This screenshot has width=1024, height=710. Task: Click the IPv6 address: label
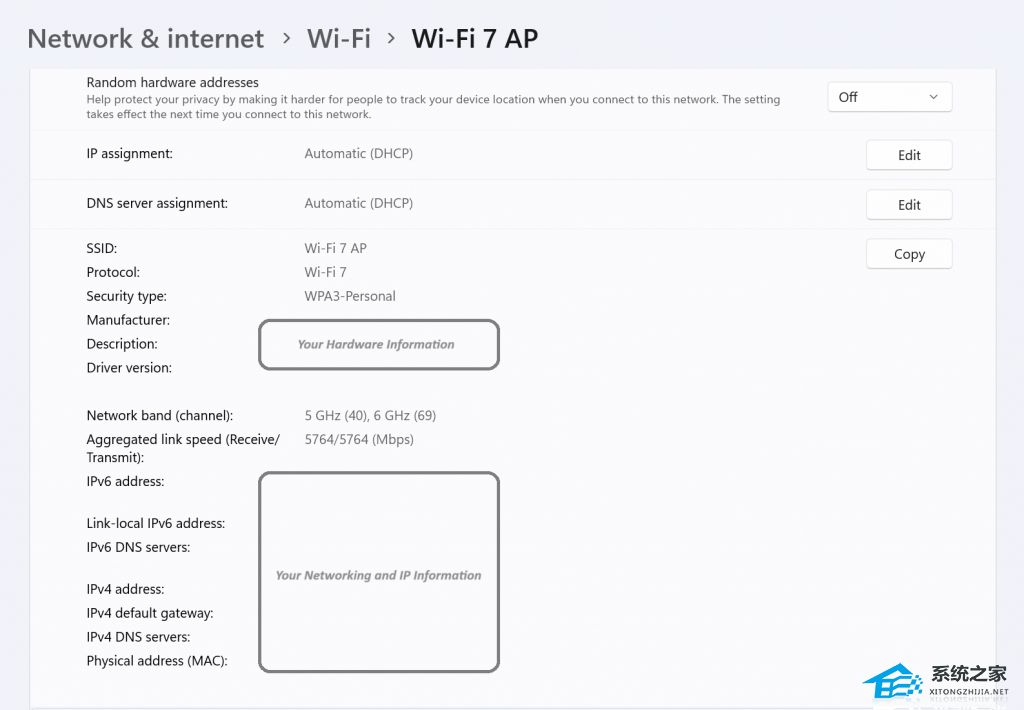click(125, 481)
